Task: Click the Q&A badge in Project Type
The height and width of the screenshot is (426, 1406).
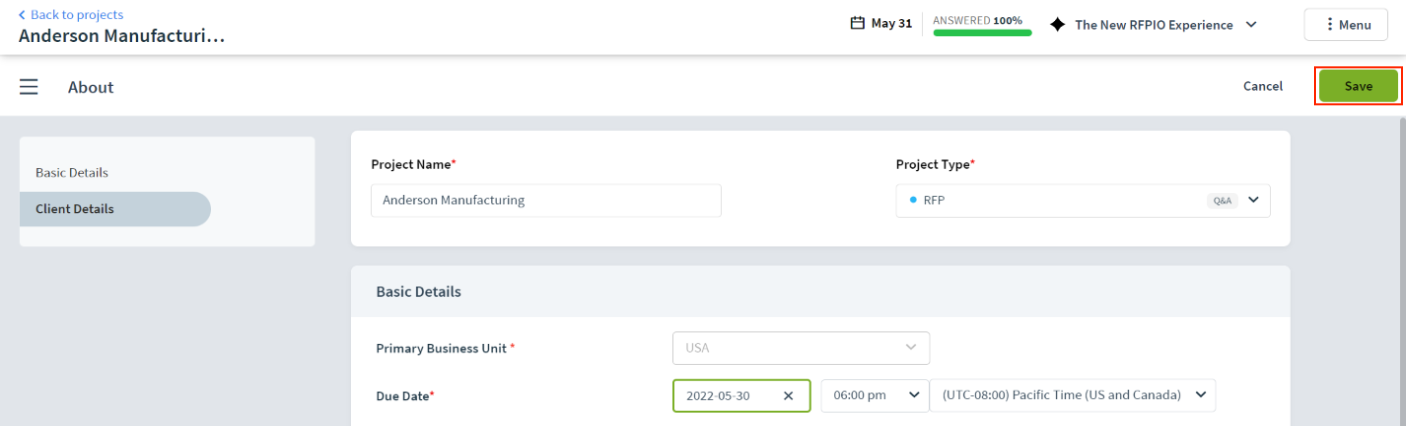Action: 1222,200
